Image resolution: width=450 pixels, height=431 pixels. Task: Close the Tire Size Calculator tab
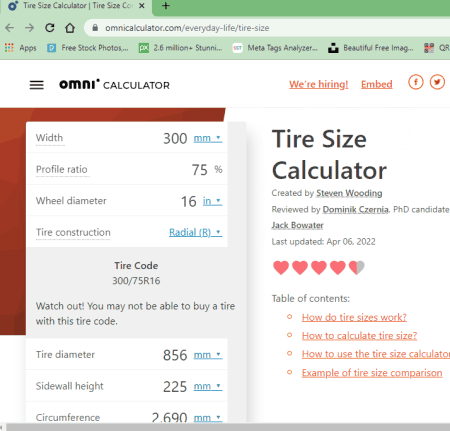pos(142,6)
